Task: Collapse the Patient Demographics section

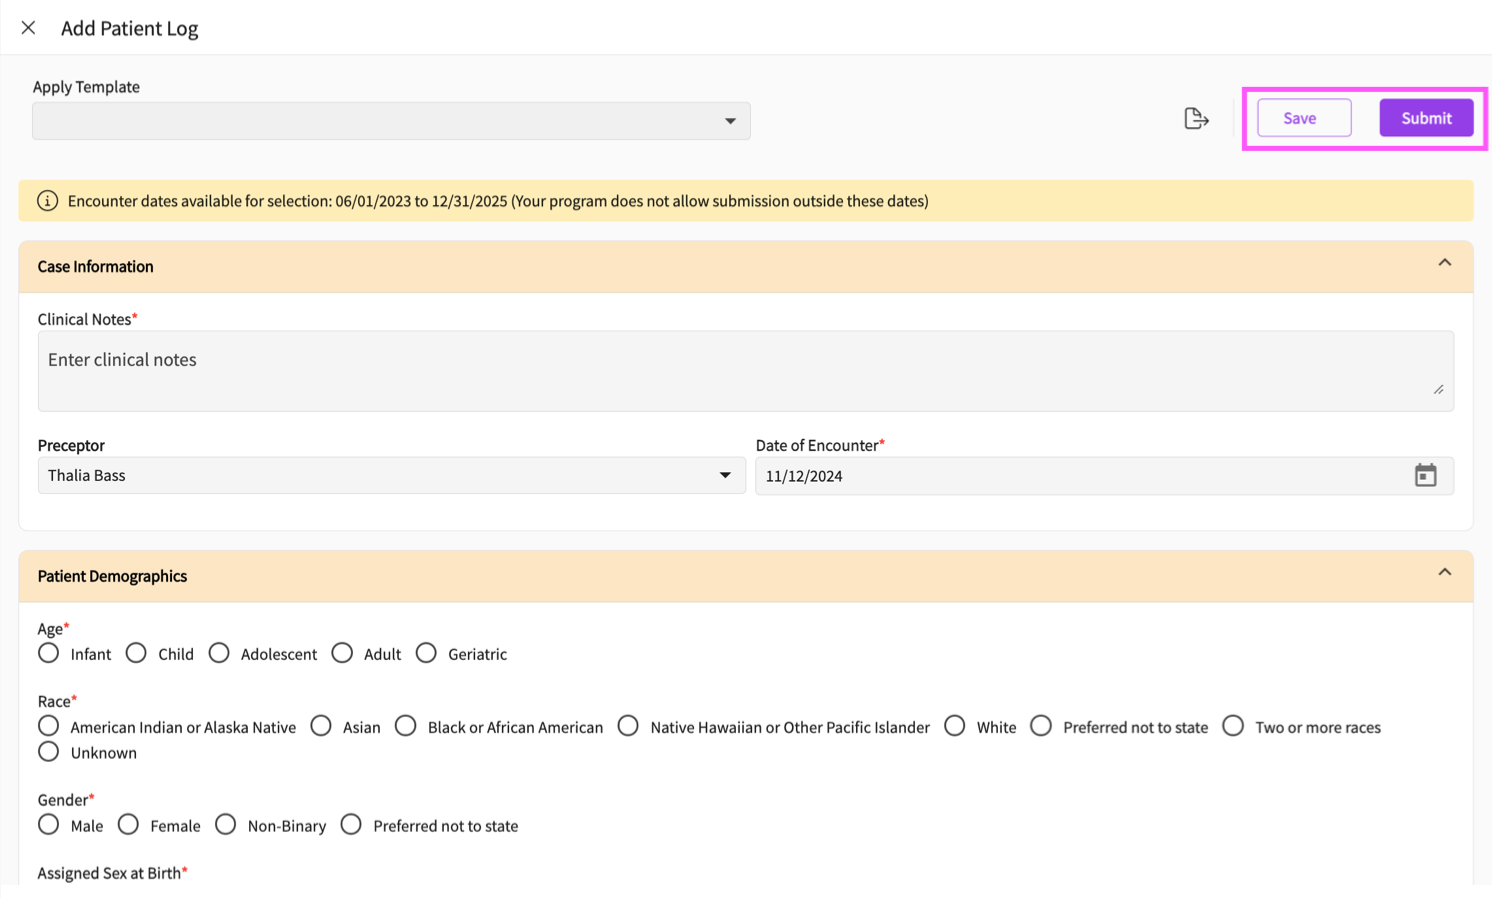Action: 1444,573
